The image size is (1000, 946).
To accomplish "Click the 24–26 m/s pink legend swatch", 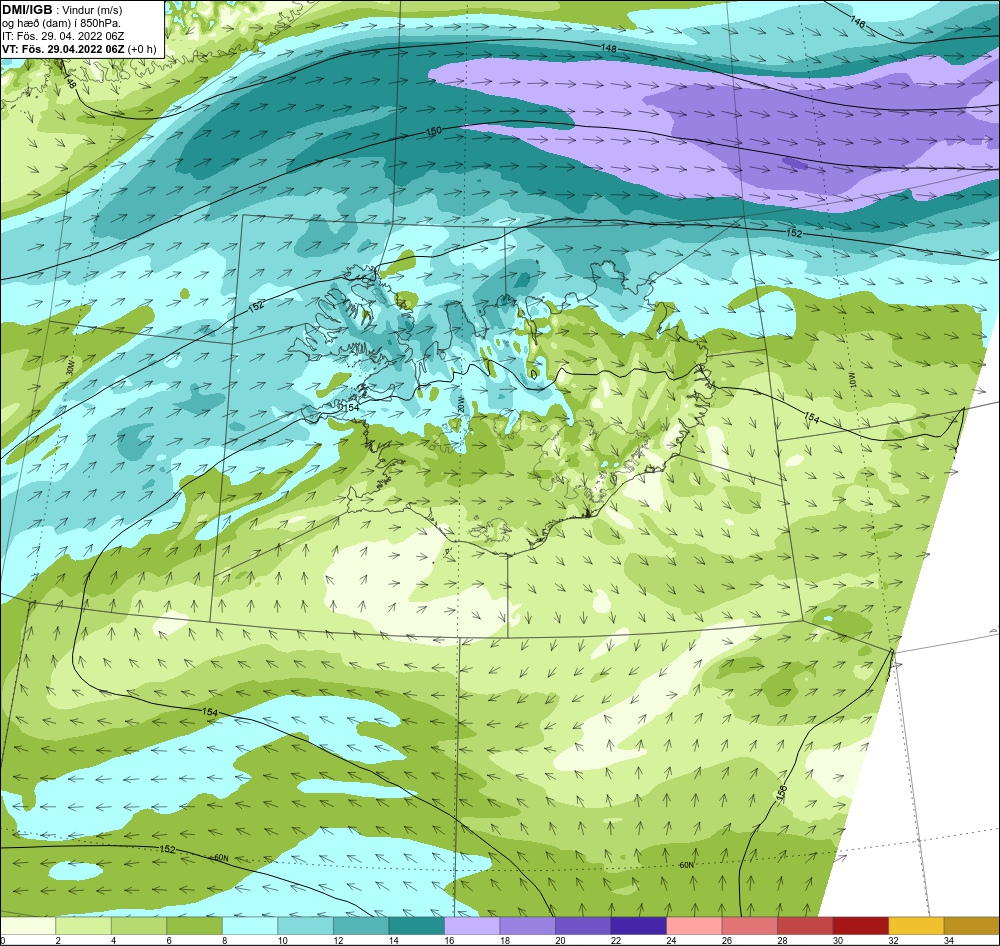I will [694, 925].
